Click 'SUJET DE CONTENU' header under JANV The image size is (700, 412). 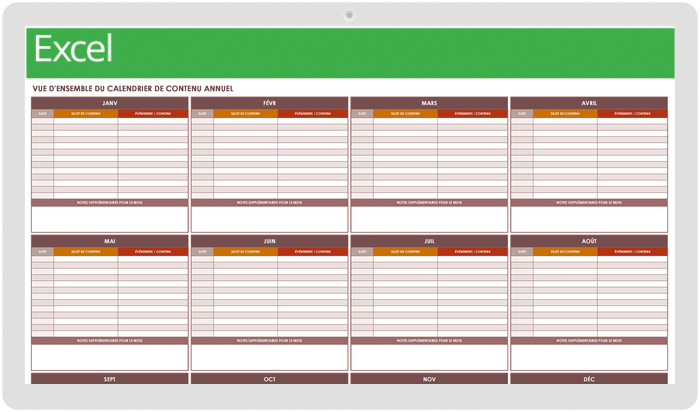[86, 114]
